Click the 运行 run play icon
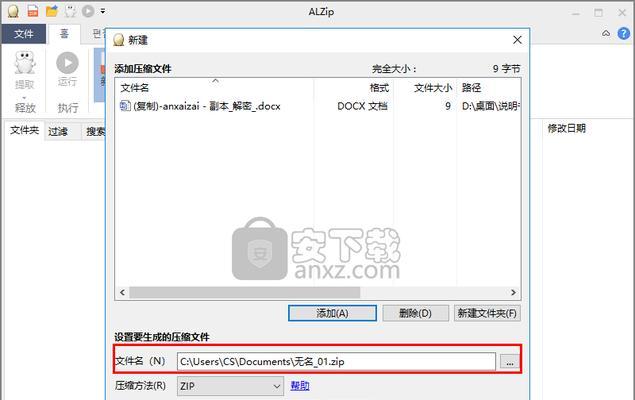The image size is (635, 400). 67,63
